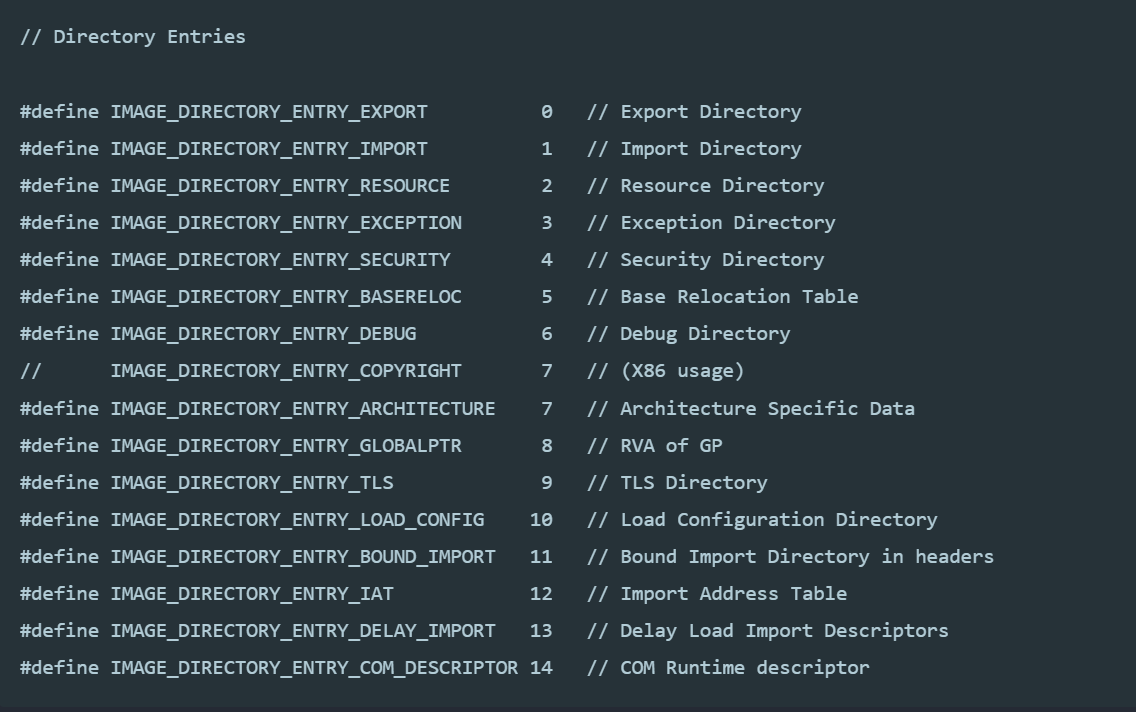Select IMAGE_DIRECTORY_ENTRY_DEBUG identifier
This screenshot has width=1136, height=712.
tap(264, 334)
